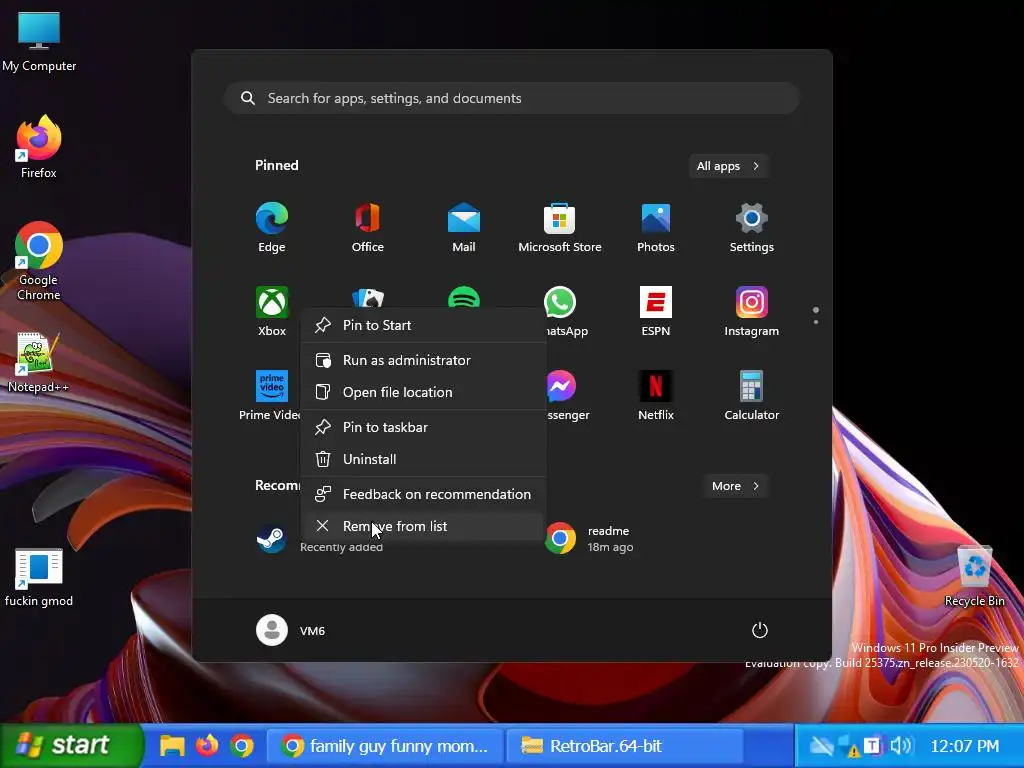The image size is (1024, 768).
Task: Launch Chrome from taskbar quick launch
Action: [242, 746]
